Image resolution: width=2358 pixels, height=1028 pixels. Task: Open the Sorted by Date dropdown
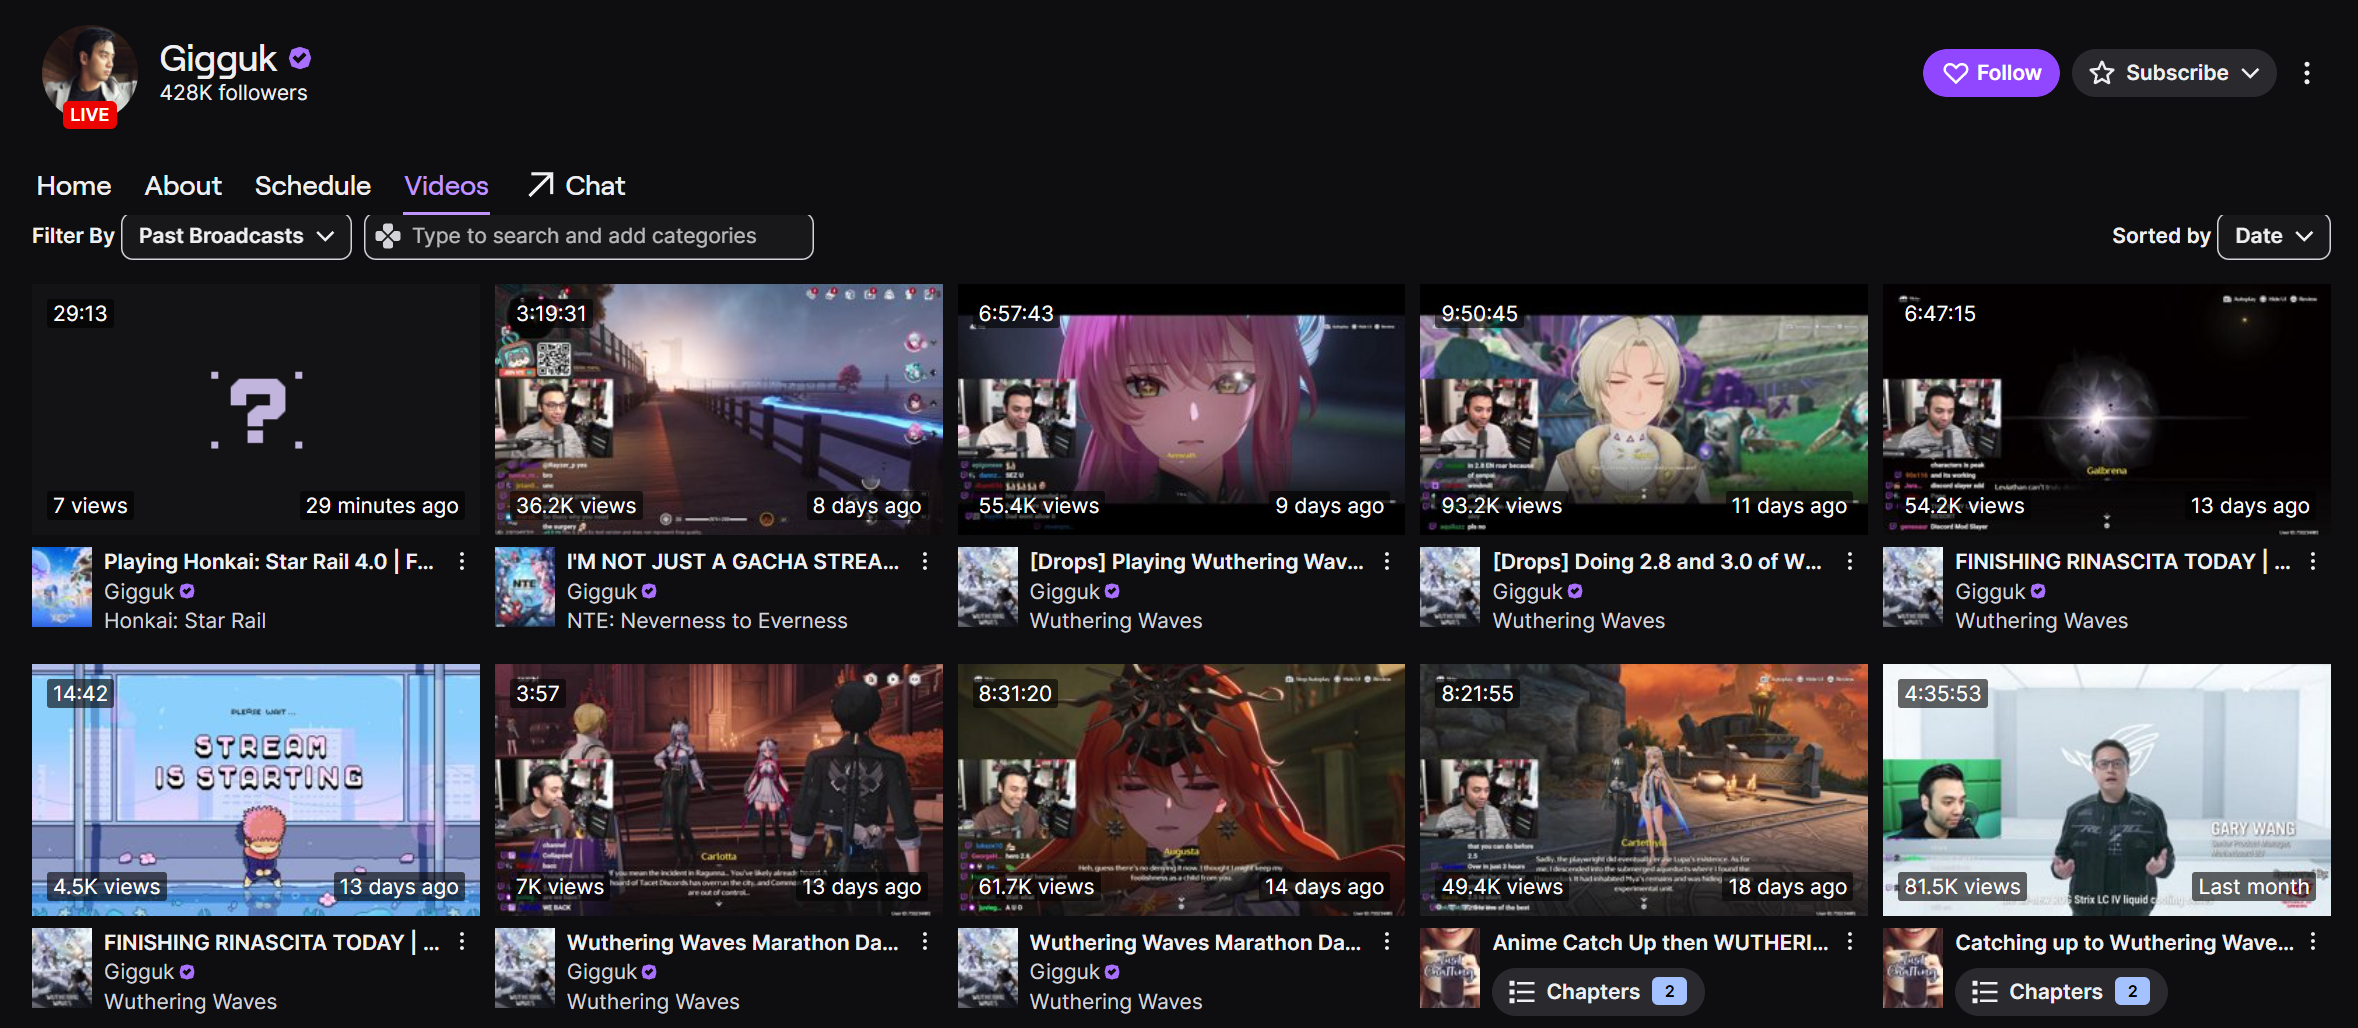coord(2274,237)
